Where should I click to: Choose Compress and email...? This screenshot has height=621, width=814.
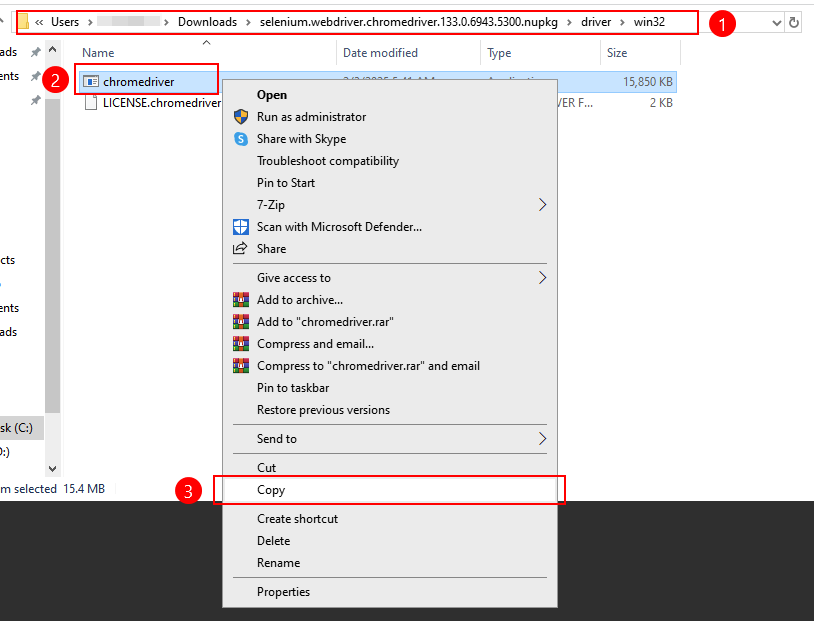(390, 344)
